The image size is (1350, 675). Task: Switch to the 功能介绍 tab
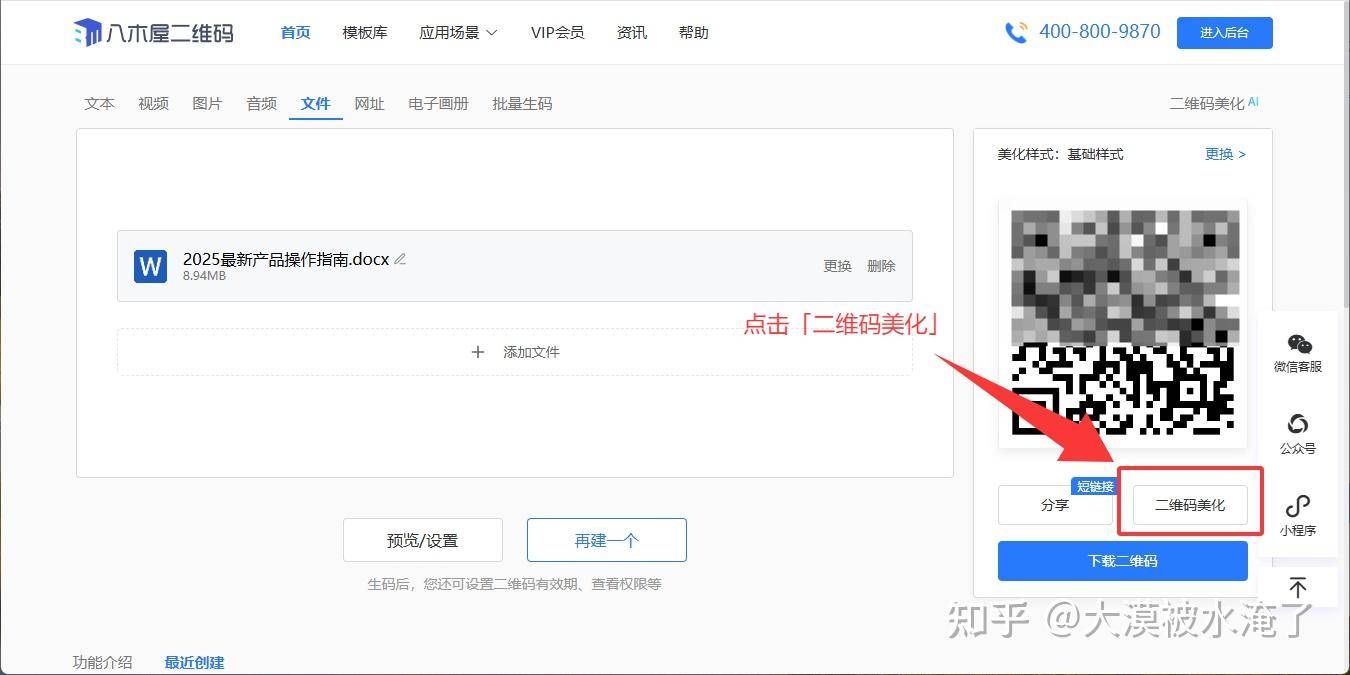click(102, 662)
